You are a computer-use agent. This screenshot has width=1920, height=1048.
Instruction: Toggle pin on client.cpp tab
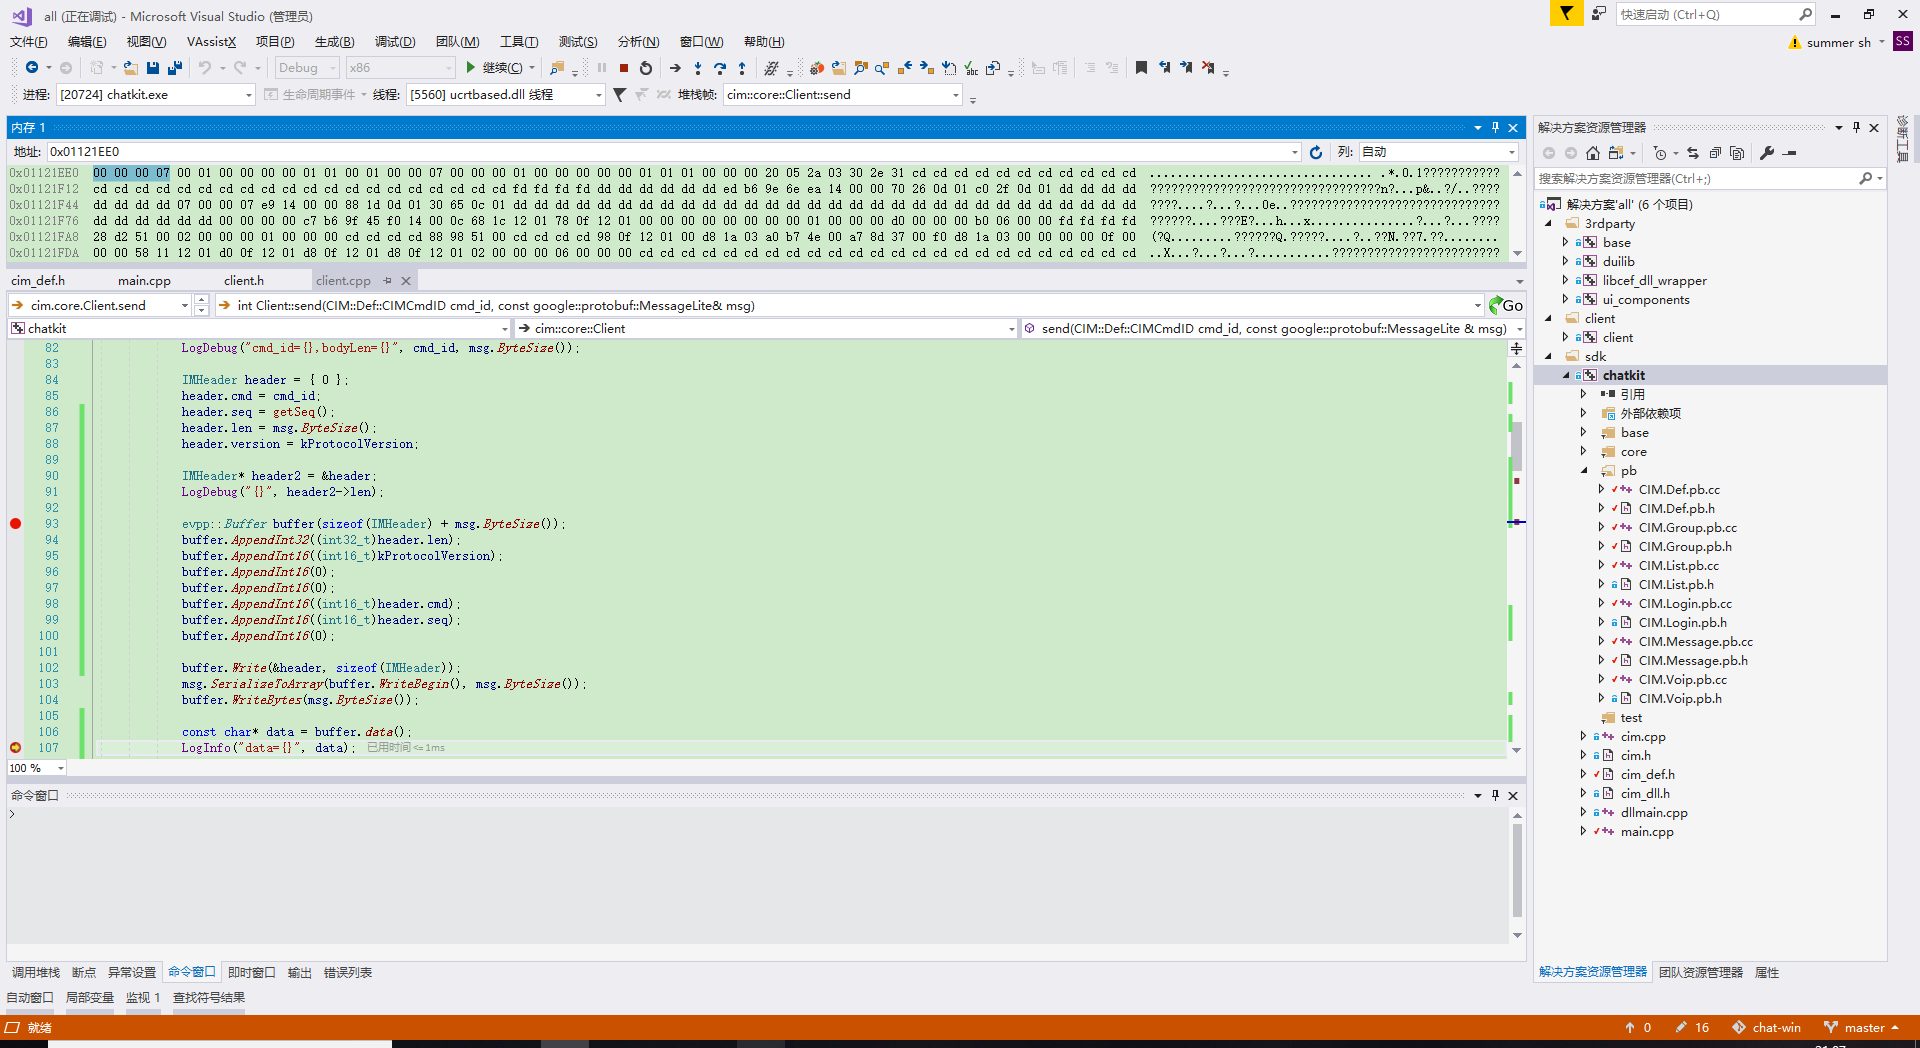[x=387, y=281]
